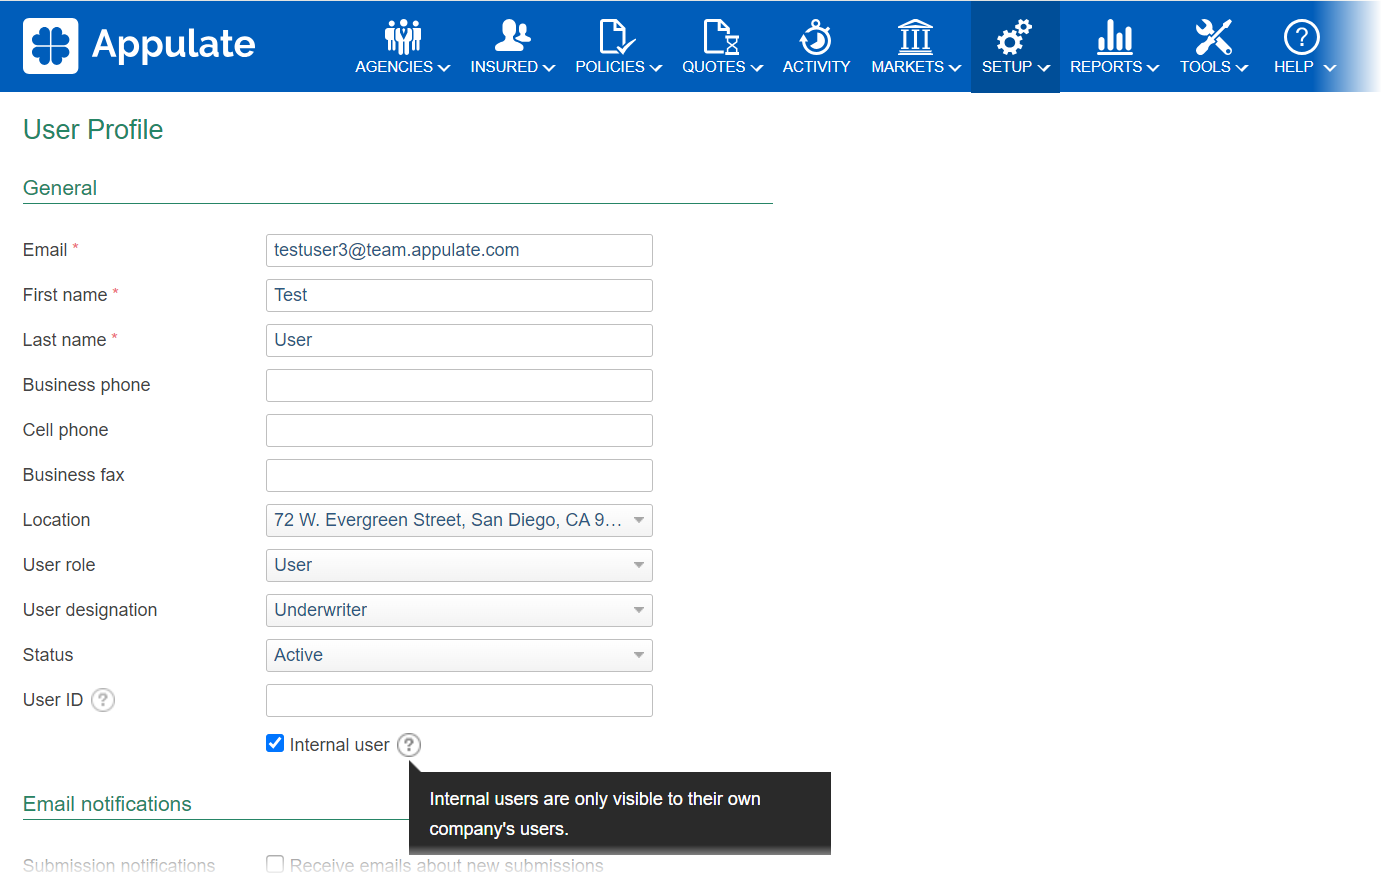Open the Agencies people icon menu
The height and width of the screenshot is (890, 1382).
tap(403, 37)
